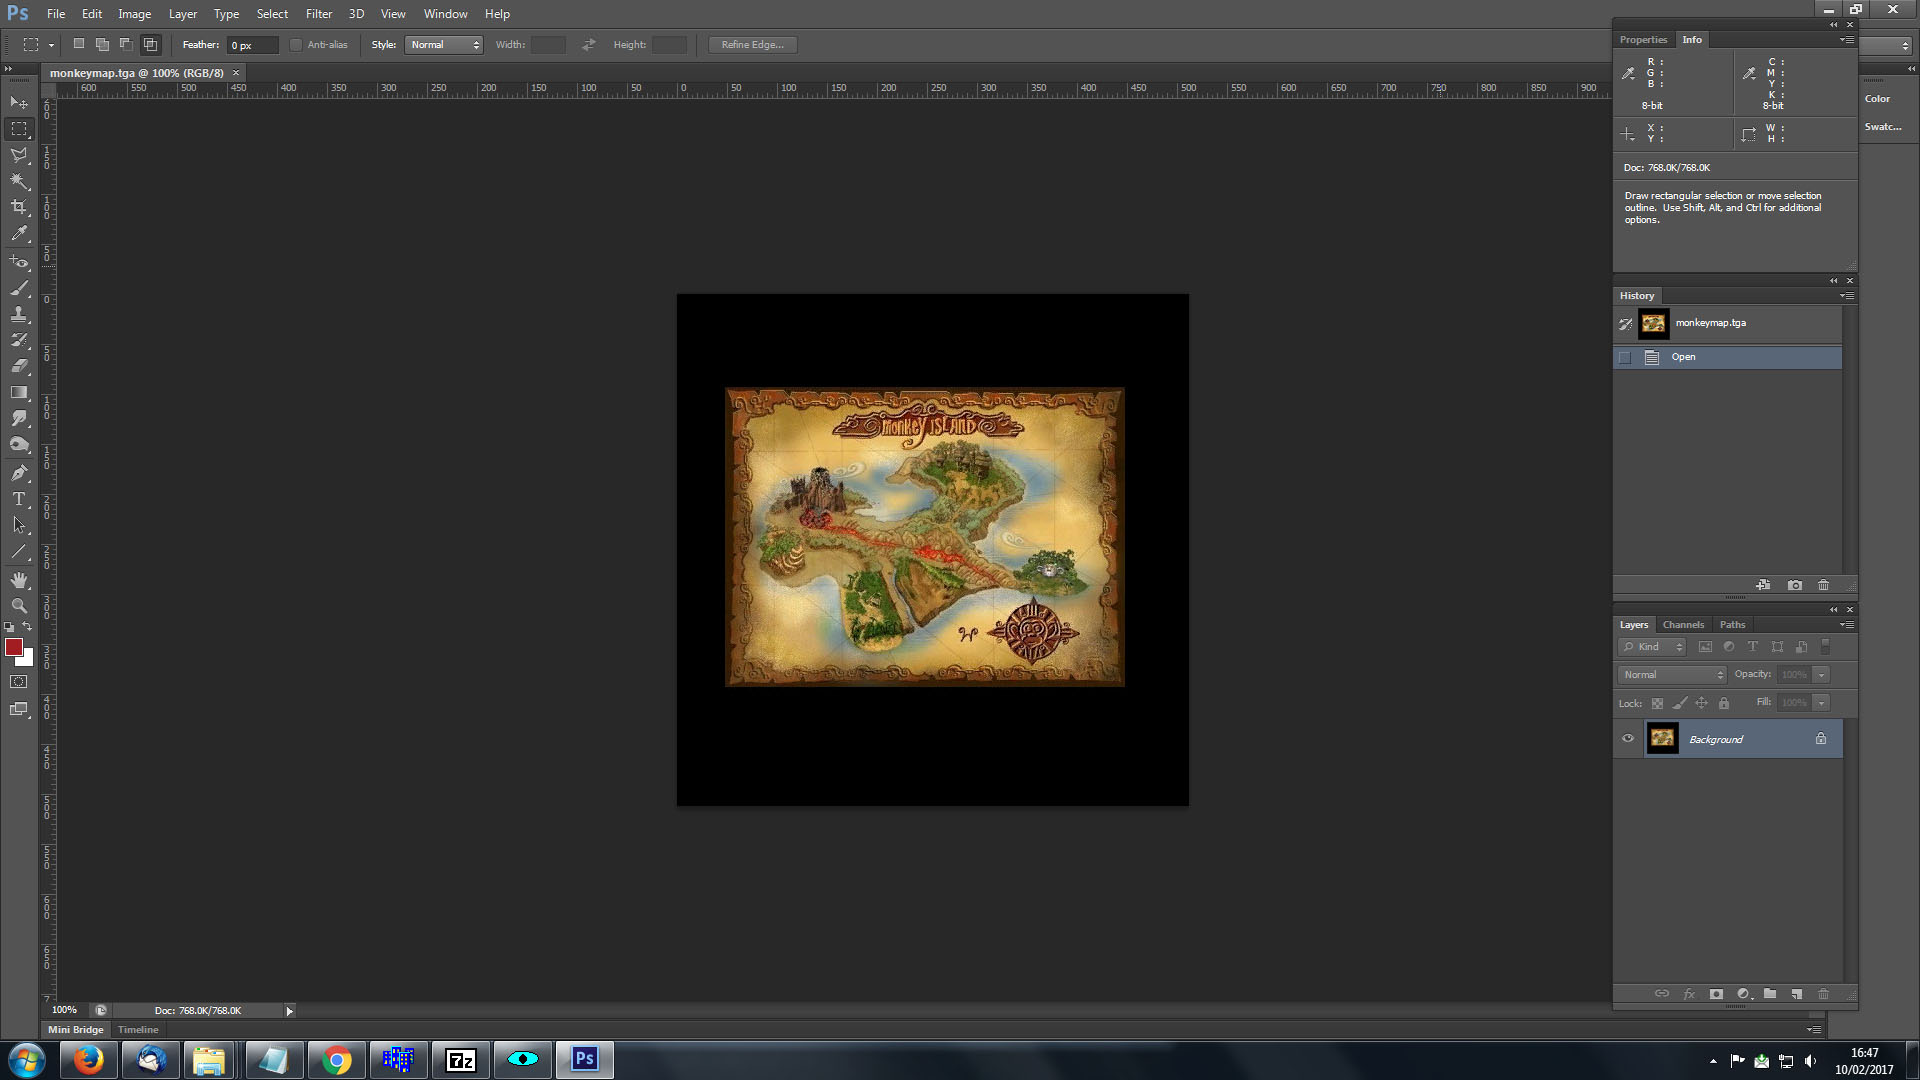Open the Timeline panel tab
This screenshot has width=1920, height=1080.
coord(138,1030)
